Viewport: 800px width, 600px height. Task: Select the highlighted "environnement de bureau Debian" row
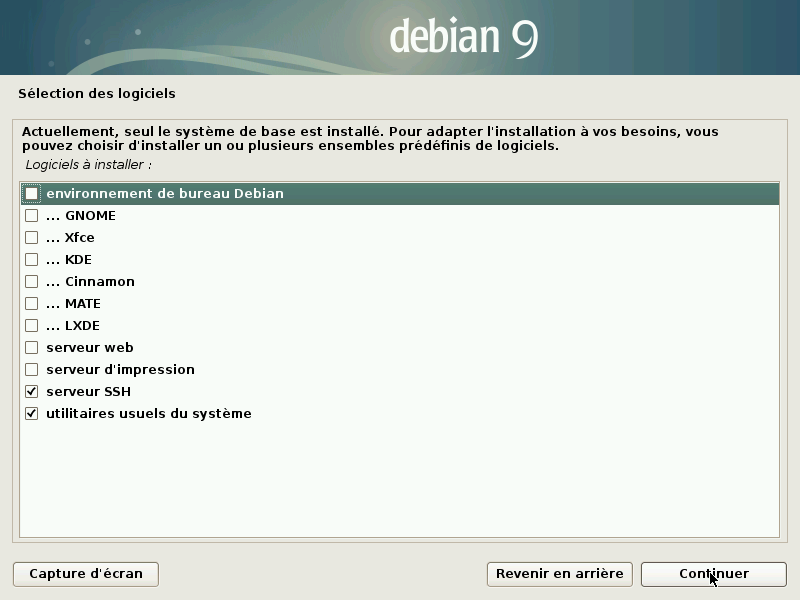click(200, 193)
